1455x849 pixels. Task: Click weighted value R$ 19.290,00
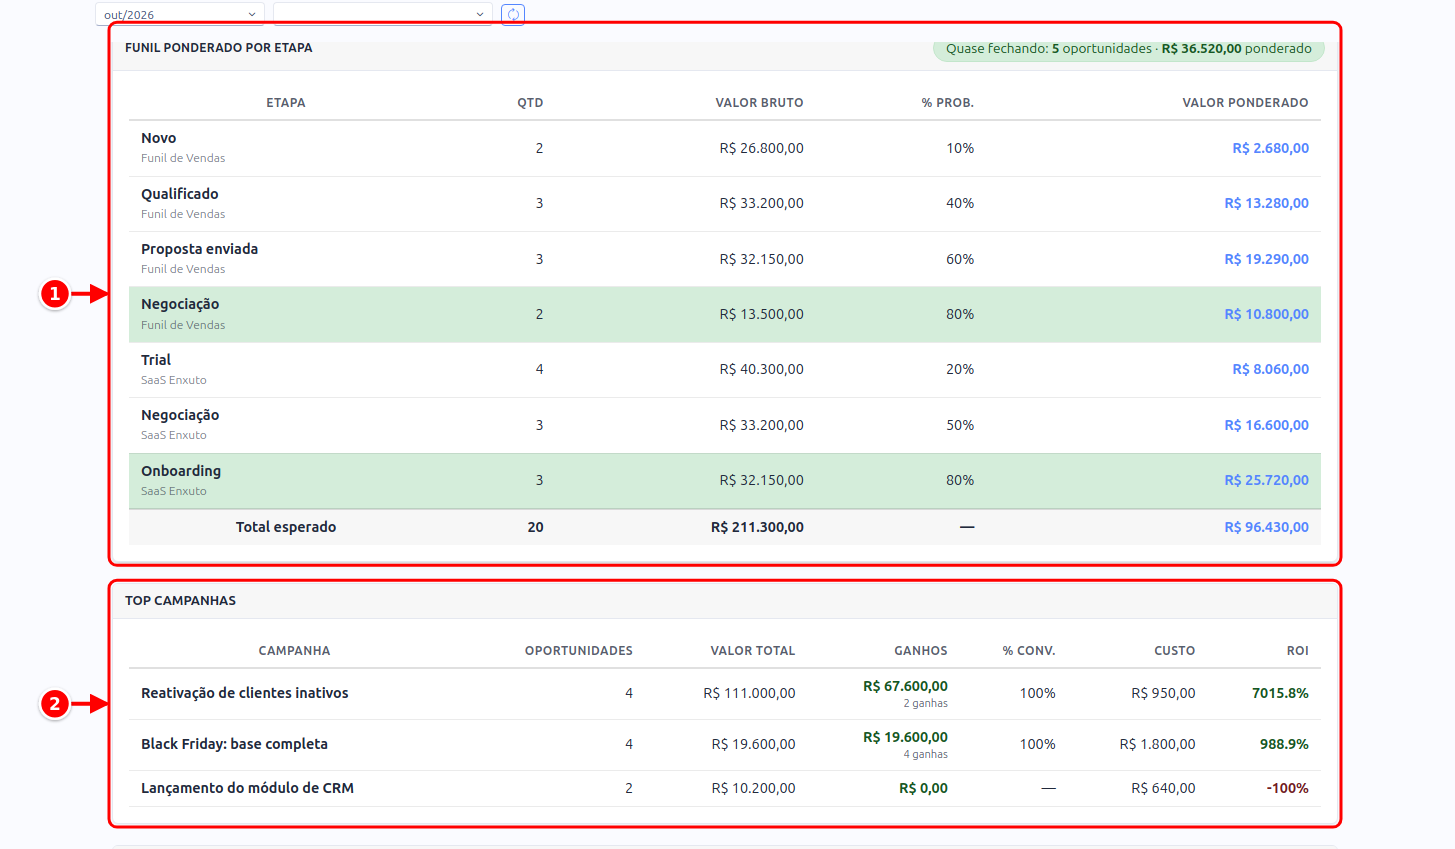point(1266,259)
